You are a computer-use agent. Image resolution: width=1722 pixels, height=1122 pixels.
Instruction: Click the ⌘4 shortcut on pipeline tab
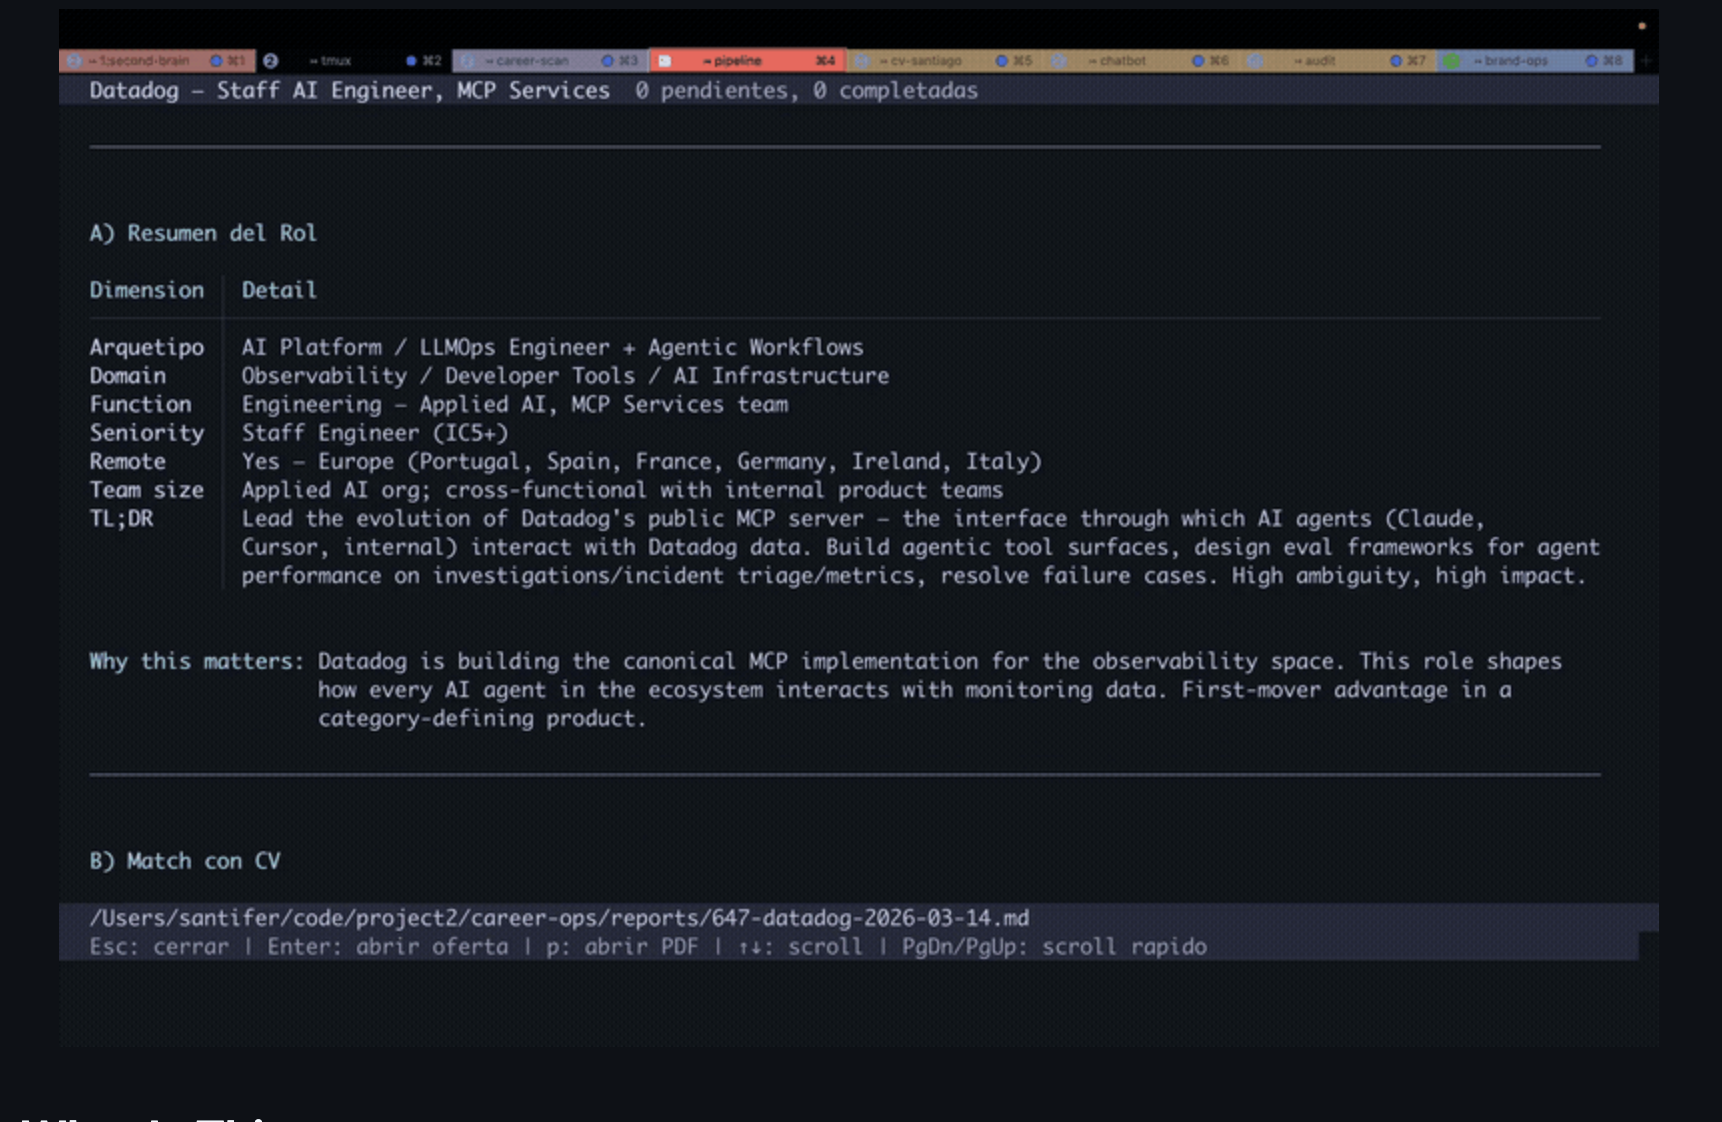[x=825, y=61]
